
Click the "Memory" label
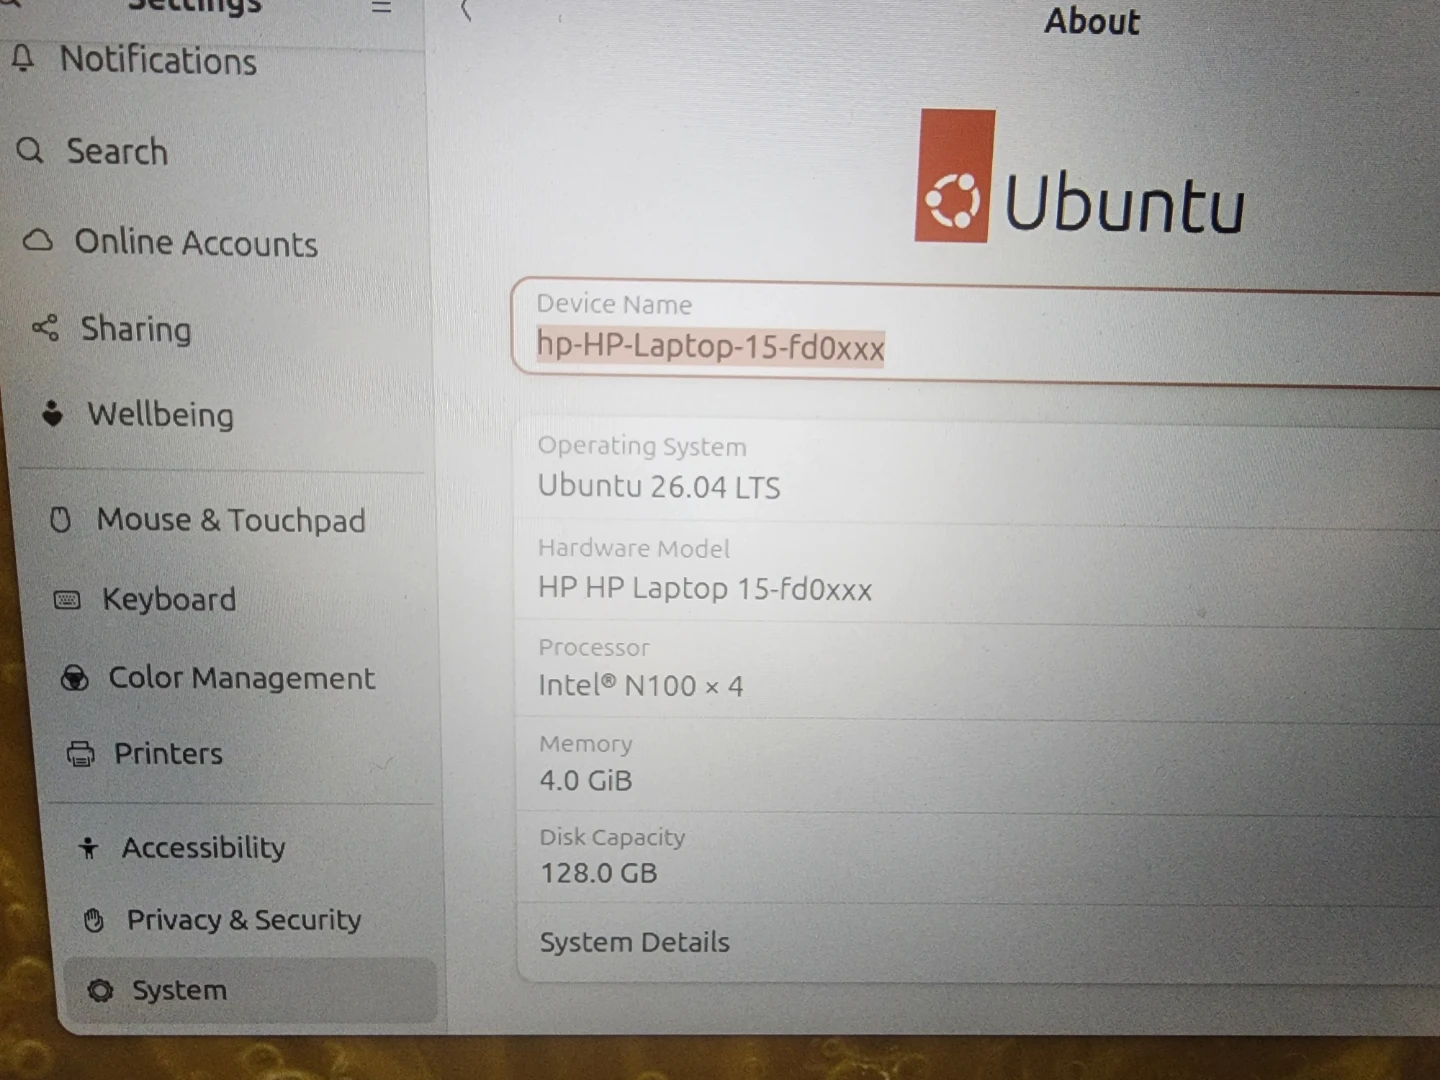click(x=586, y=744)
